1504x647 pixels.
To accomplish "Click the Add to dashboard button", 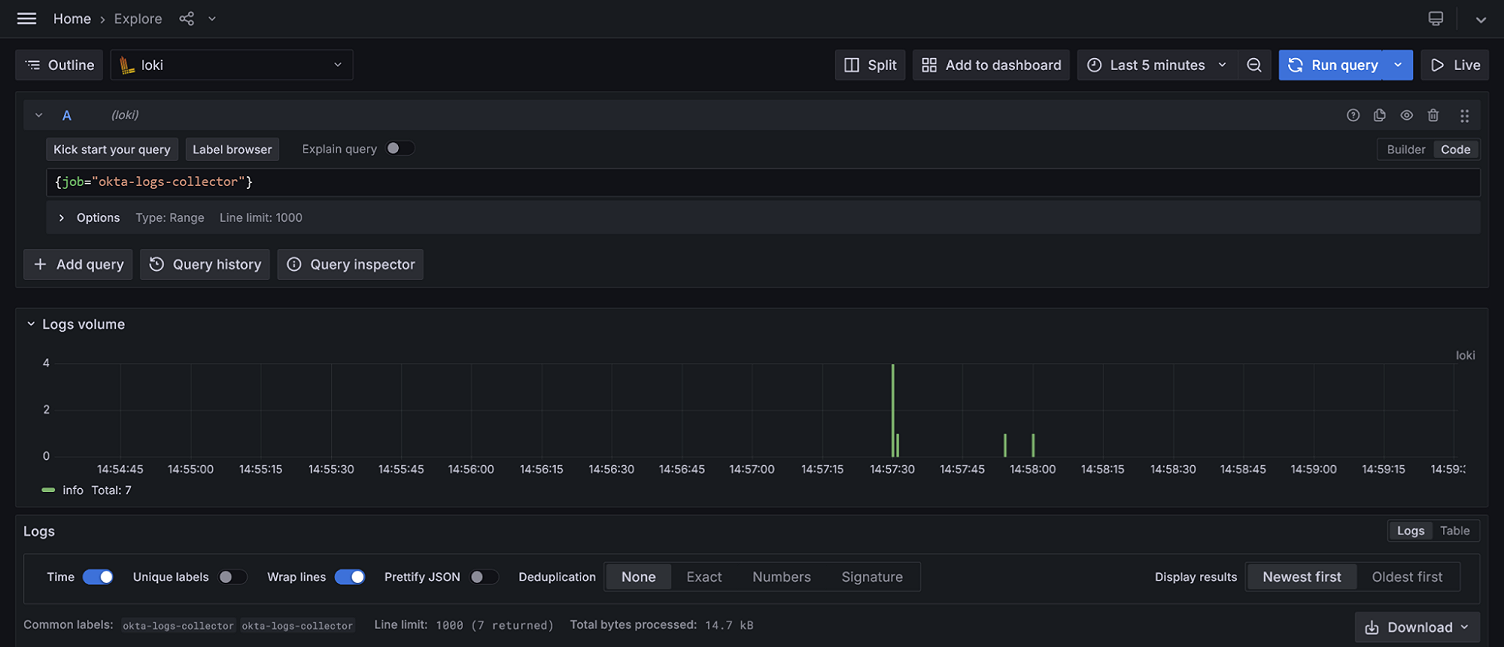I will coord(991,65).
